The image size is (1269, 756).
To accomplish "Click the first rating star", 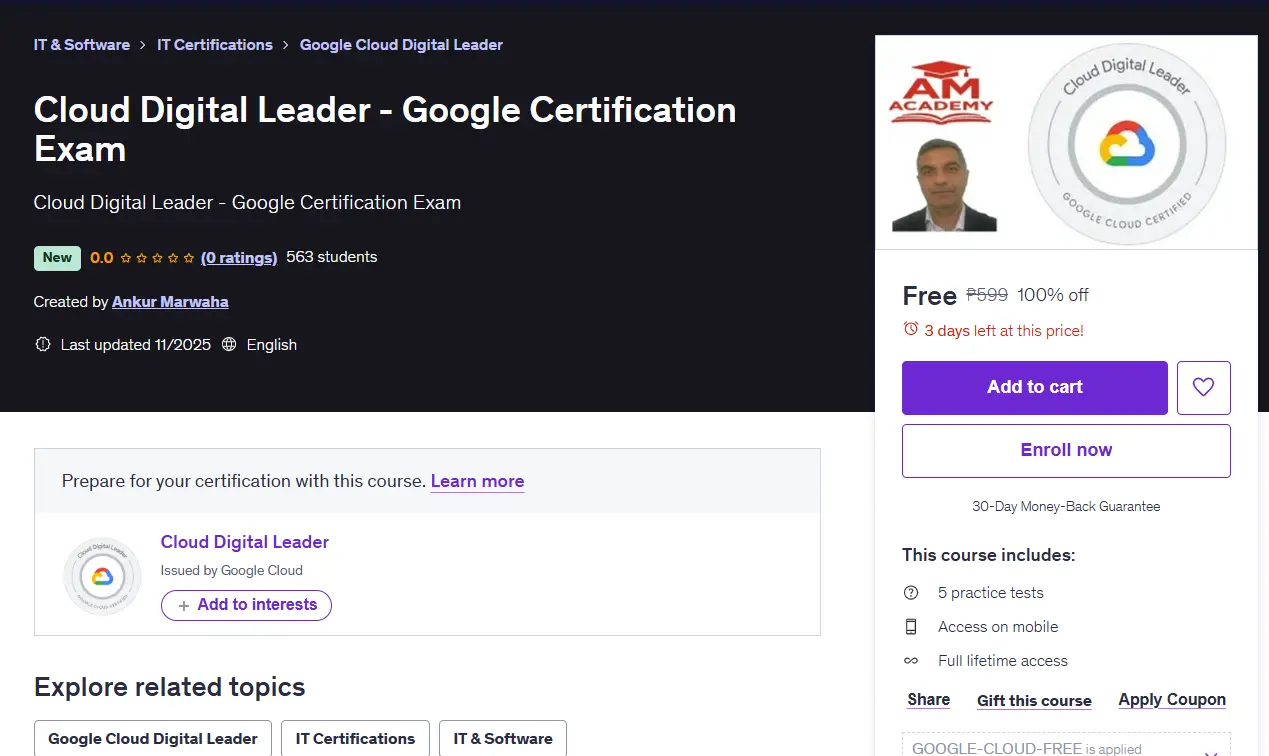I will tap(126, 258).
